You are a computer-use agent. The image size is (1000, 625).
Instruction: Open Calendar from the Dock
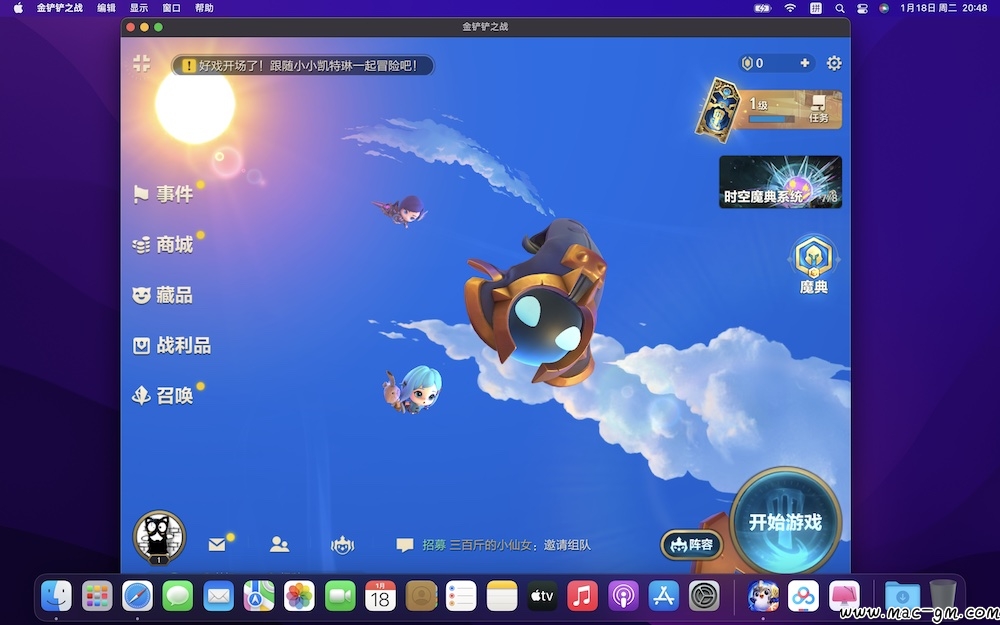pos(381,596)
